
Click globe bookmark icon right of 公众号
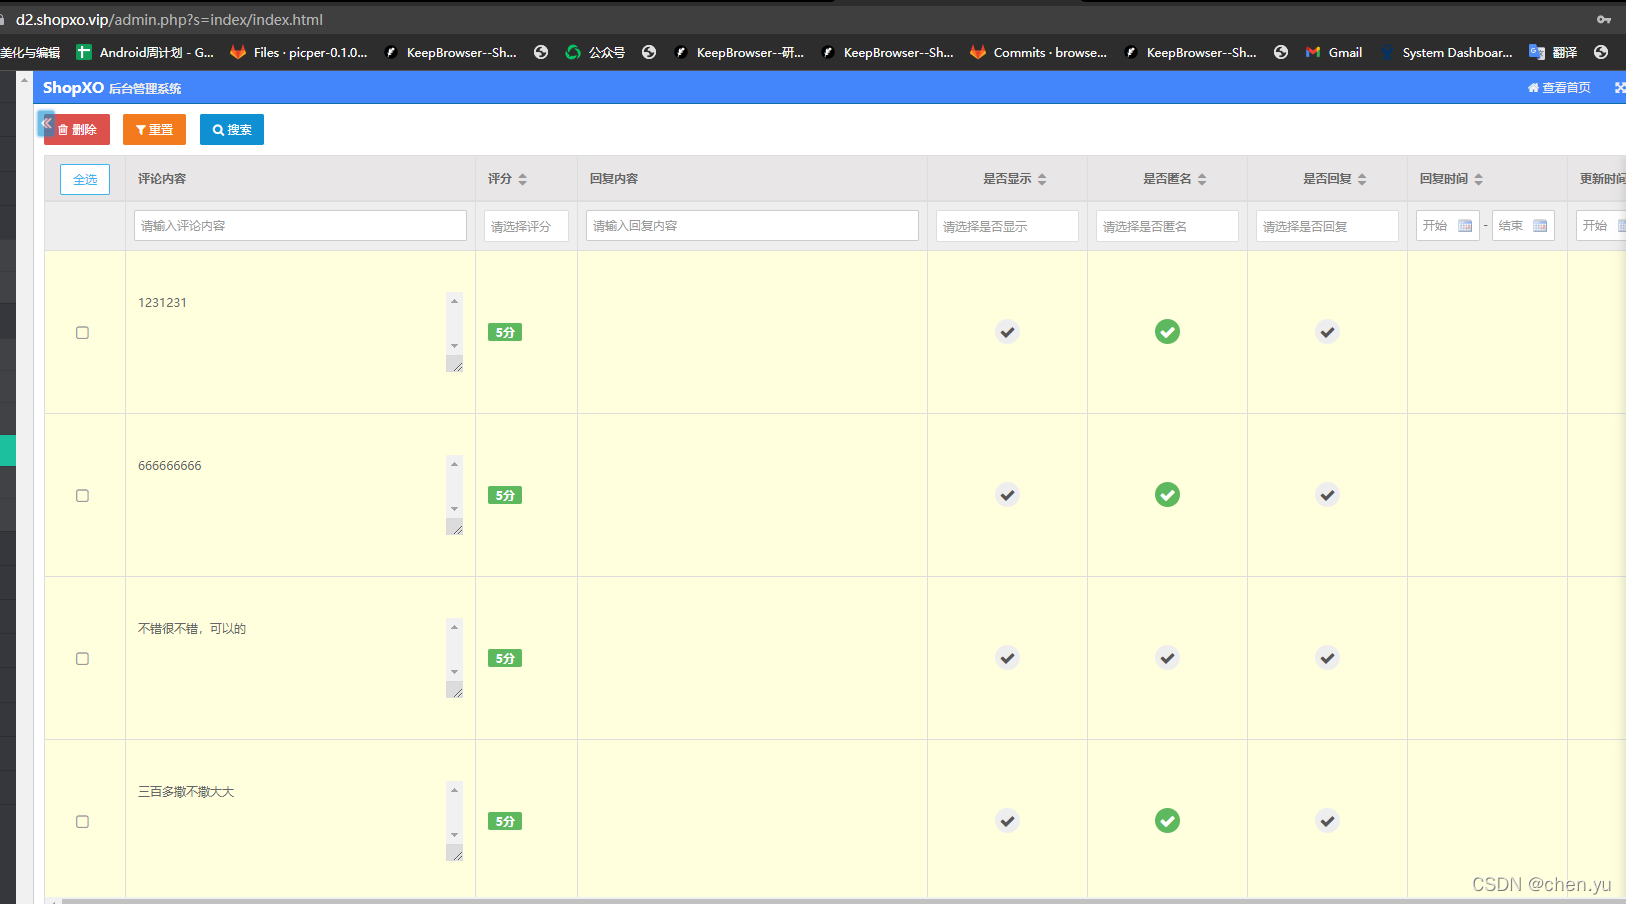(649, 52)
